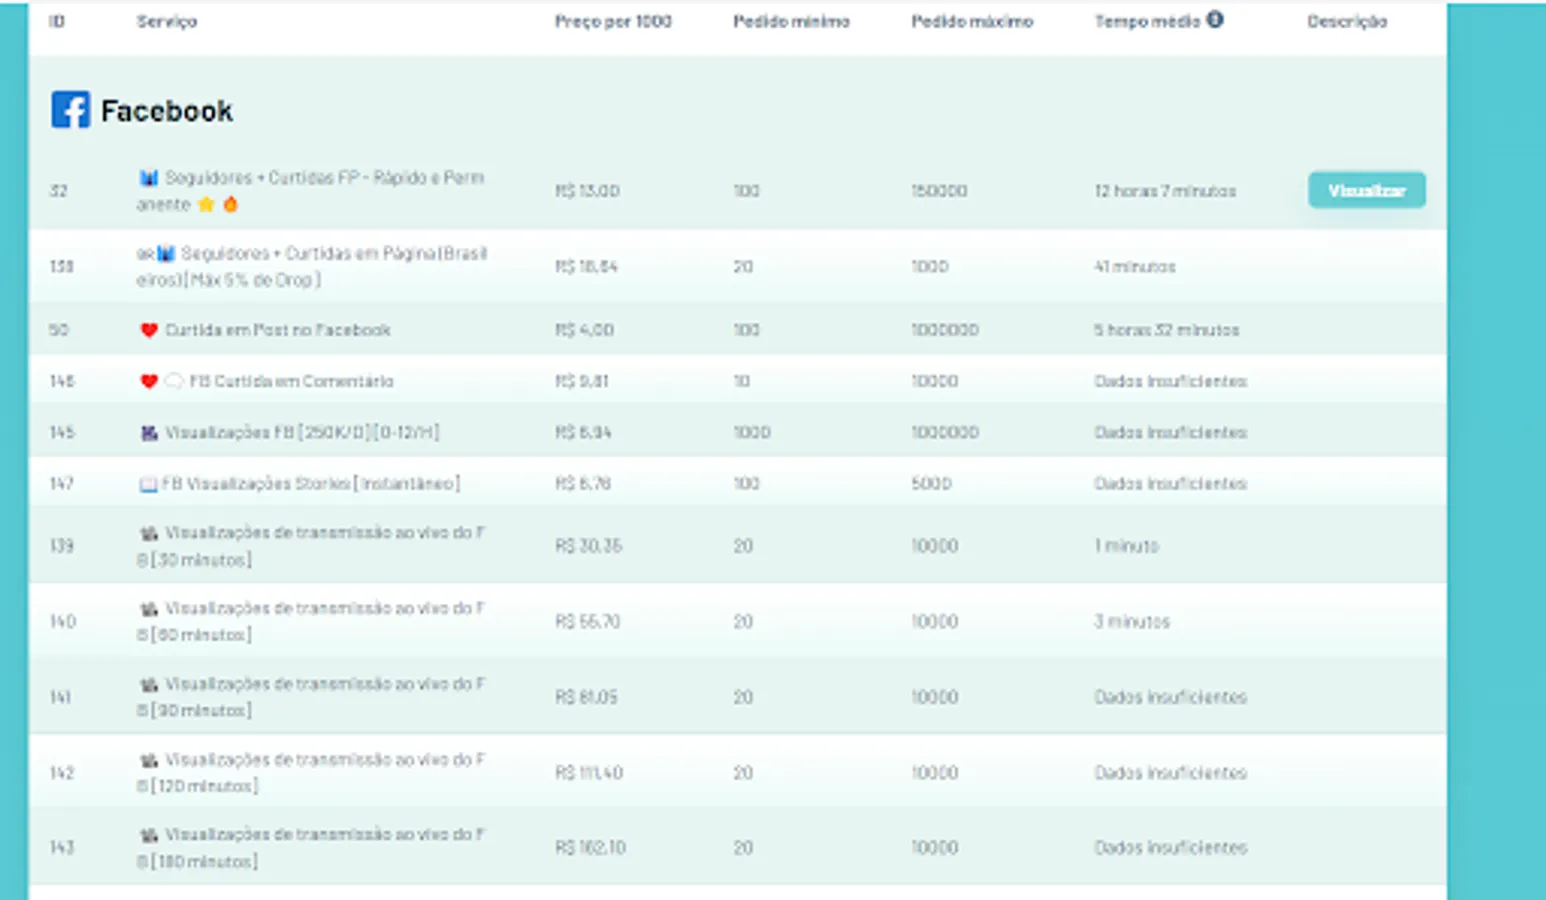Viewport: 1546px width, 900px height.
Task: Click the Pedido mínimo column header
Action: point(791,21)
